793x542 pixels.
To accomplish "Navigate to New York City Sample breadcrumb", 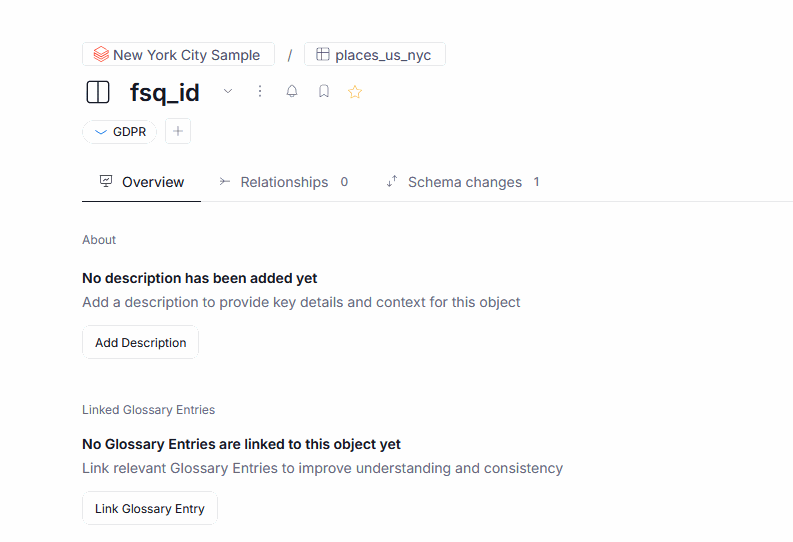I will point(186,55).
